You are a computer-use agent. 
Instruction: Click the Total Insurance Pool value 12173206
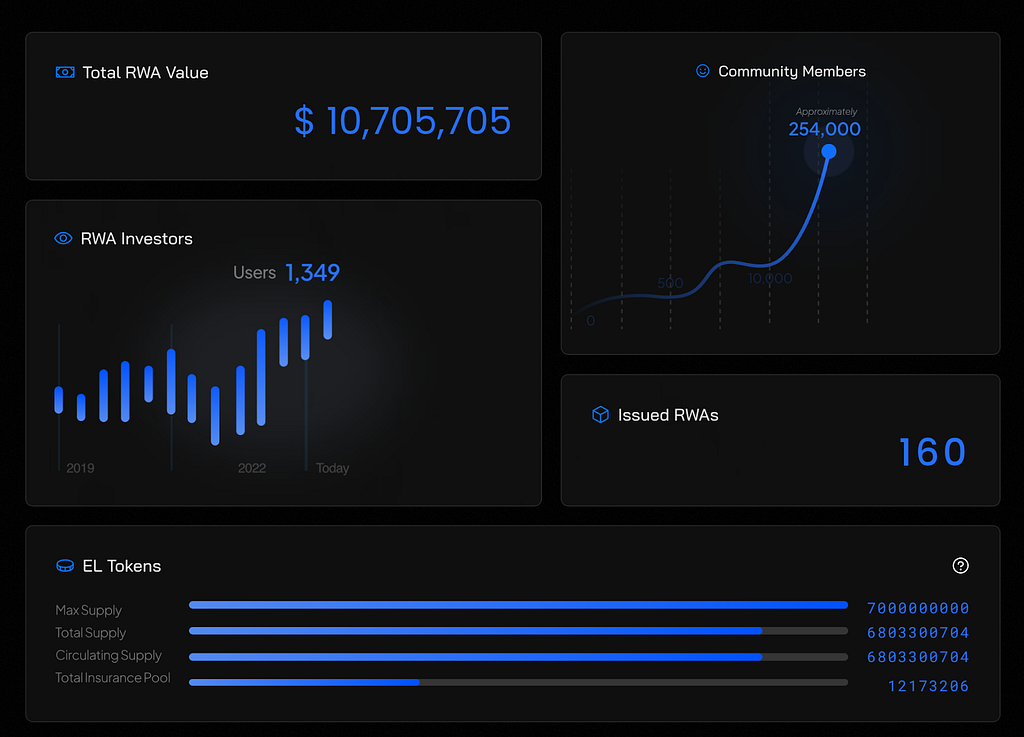[x=928, y=686]
